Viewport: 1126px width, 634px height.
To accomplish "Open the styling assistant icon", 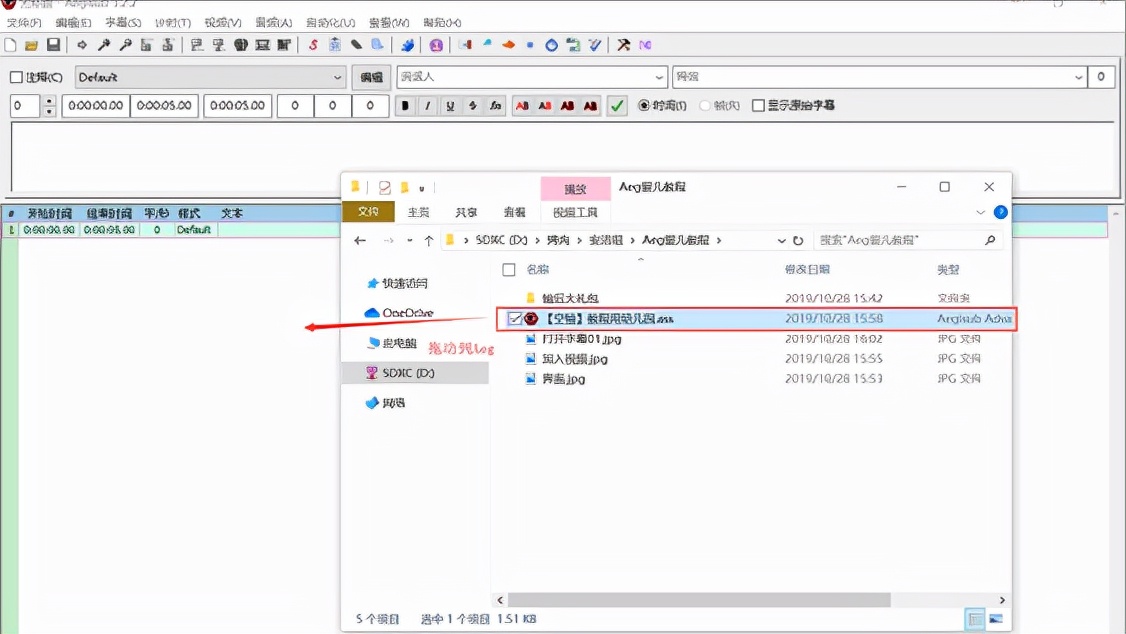I will pyautogui.click(x=487, y=45).
